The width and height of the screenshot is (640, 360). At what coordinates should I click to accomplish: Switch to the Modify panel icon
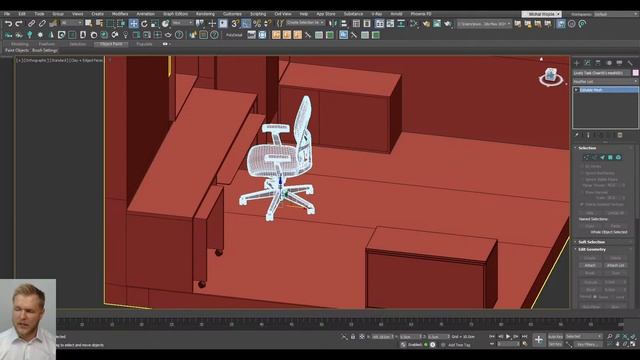[x=587, y=63]
